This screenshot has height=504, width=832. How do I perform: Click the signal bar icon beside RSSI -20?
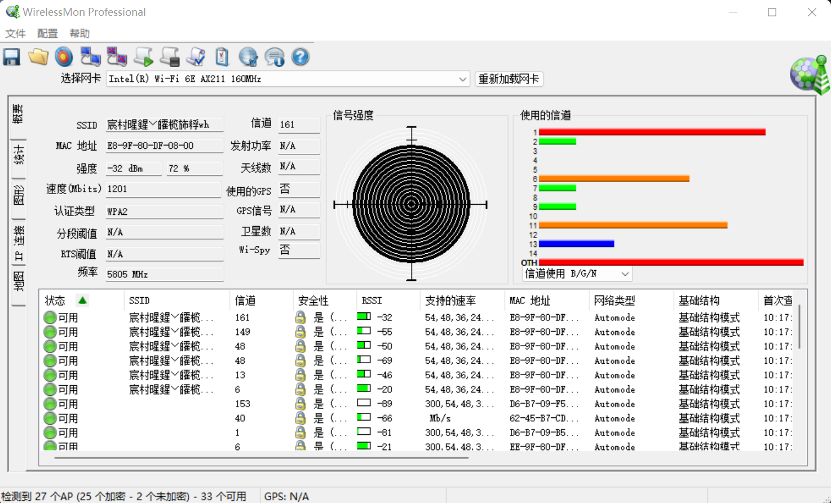pos(364,389)
